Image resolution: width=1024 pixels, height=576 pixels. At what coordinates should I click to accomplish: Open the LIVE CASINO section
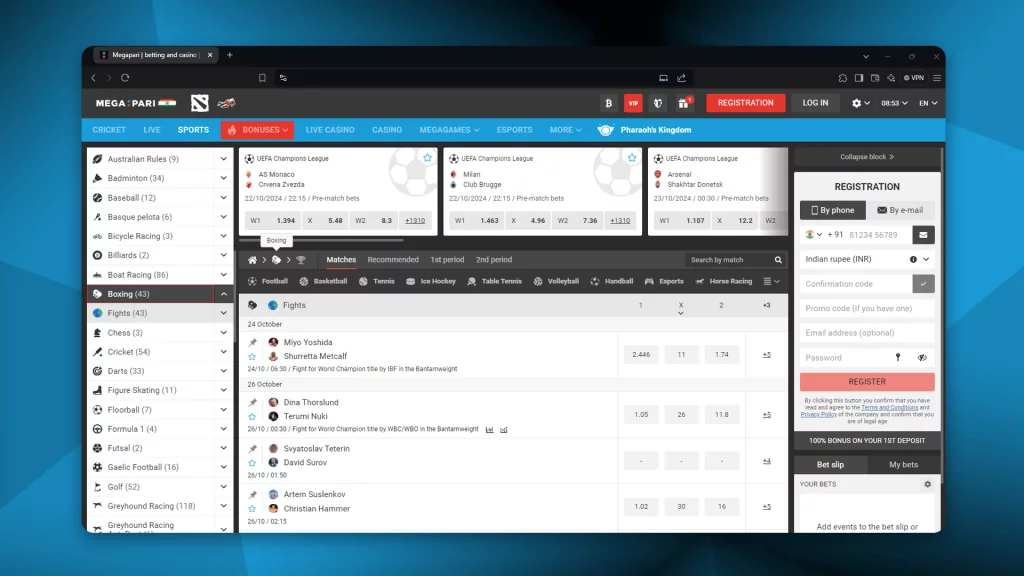[330, 130]
